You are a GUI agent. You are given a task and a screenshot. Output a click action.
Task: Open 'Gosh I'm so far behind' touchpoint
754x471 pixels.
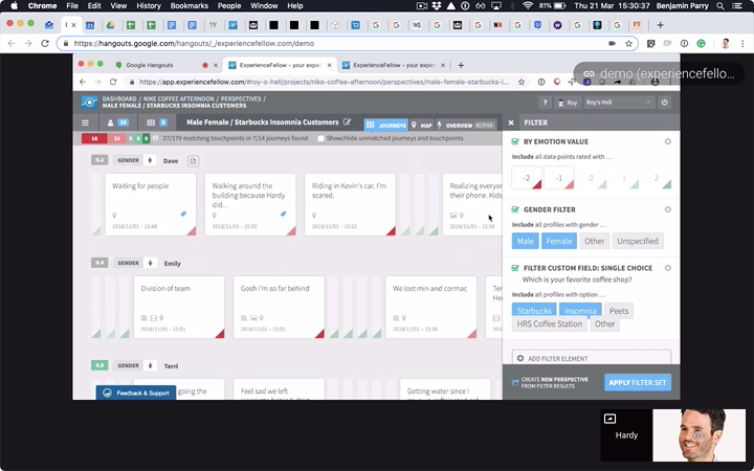[279, 307]
